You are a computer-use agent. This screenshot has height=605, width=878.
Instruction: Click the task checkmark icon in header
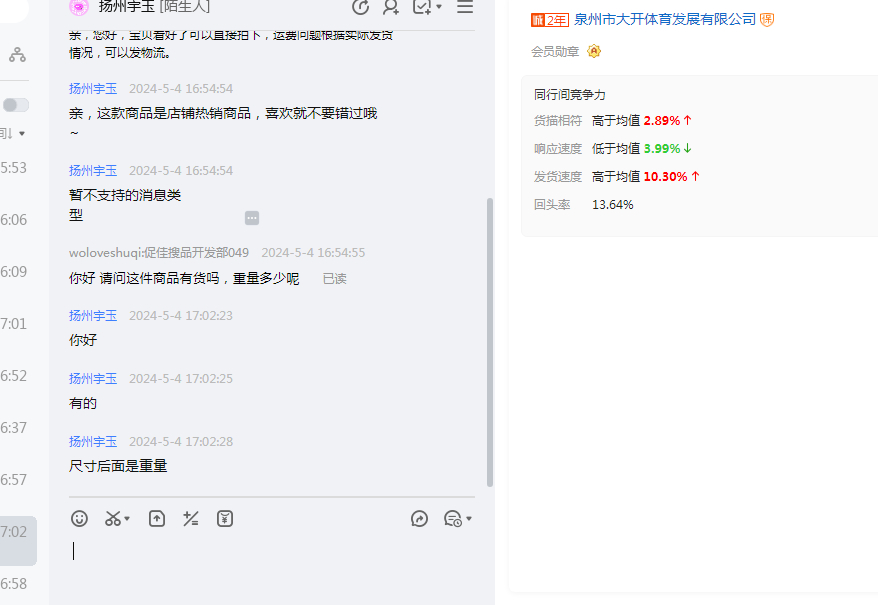(x=422, y=7)
